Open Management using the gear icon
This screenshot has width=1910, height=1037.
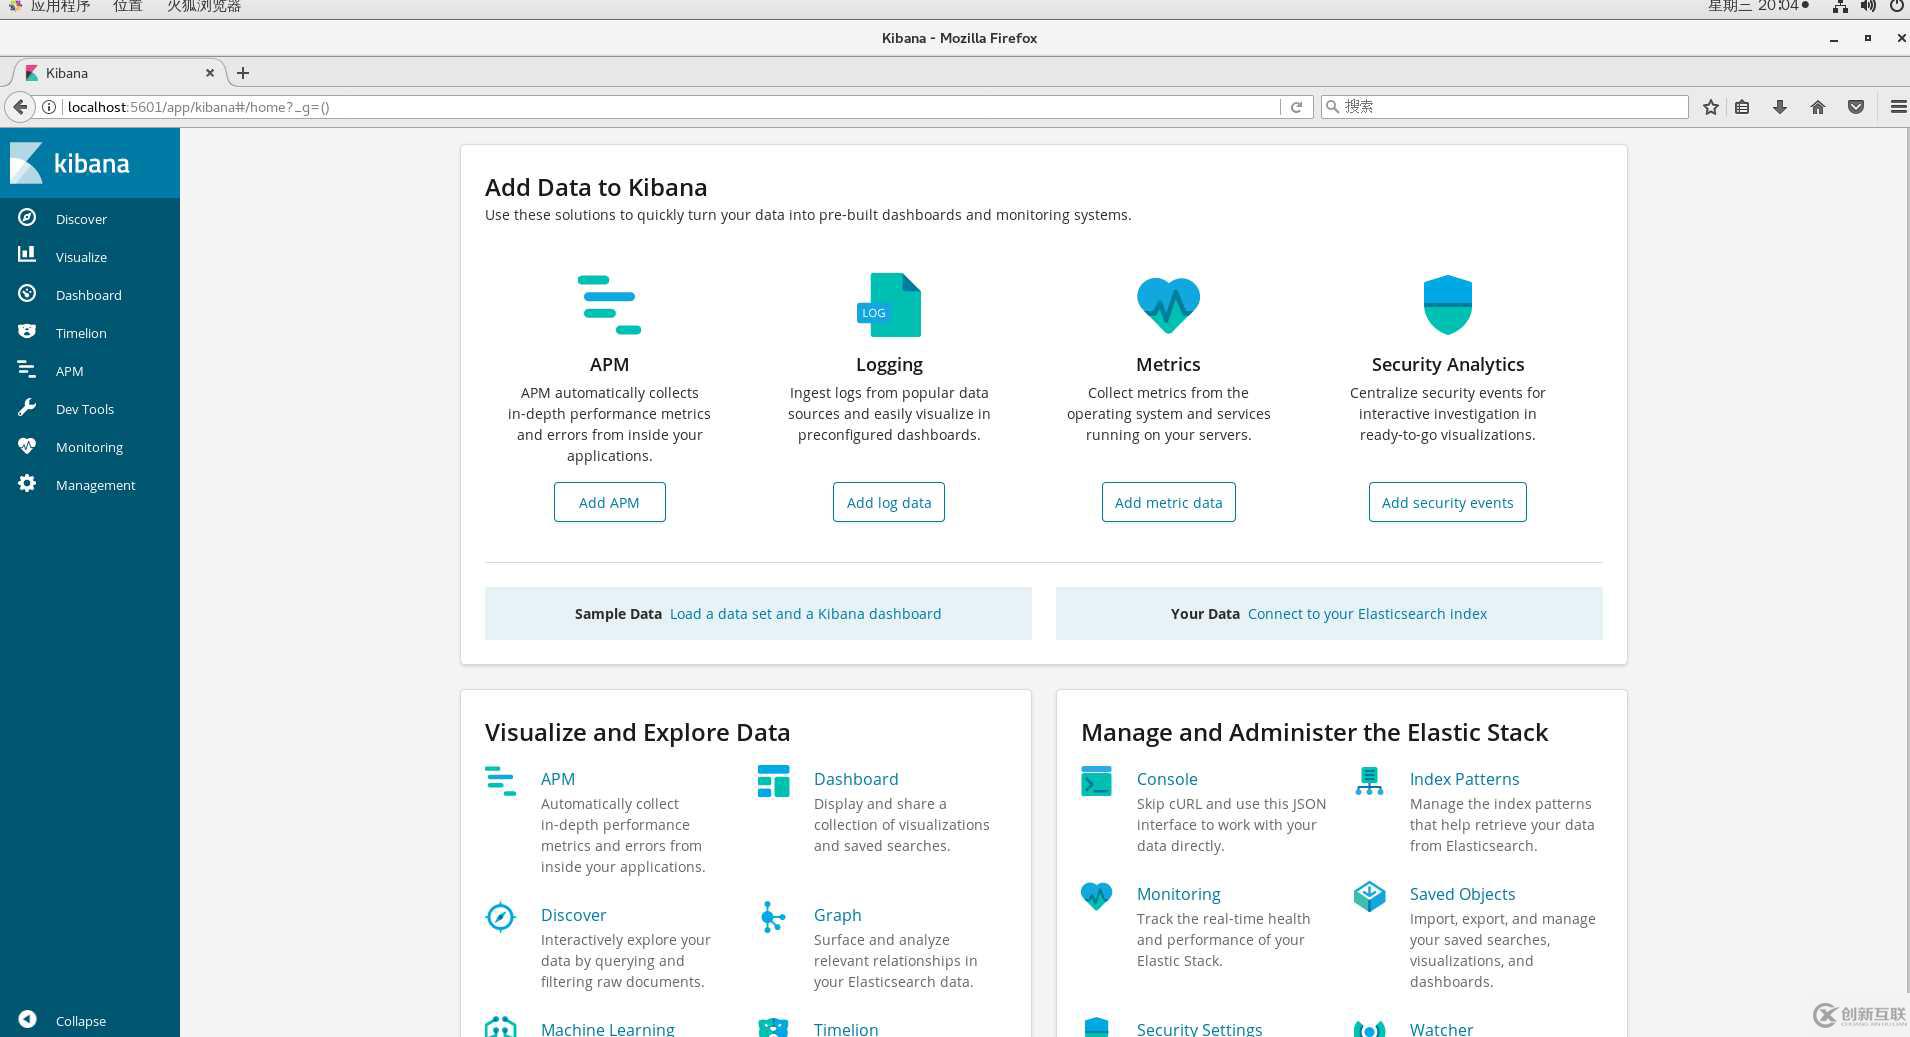27,484
